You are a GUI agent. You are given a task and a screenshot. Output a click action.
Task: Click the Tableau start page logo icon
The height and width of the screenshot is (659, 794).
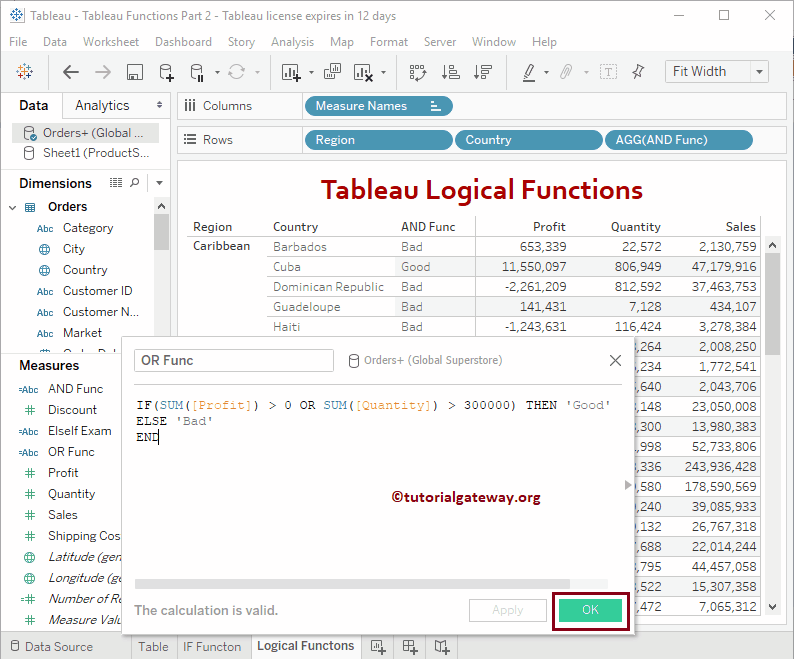coord(24,72)
